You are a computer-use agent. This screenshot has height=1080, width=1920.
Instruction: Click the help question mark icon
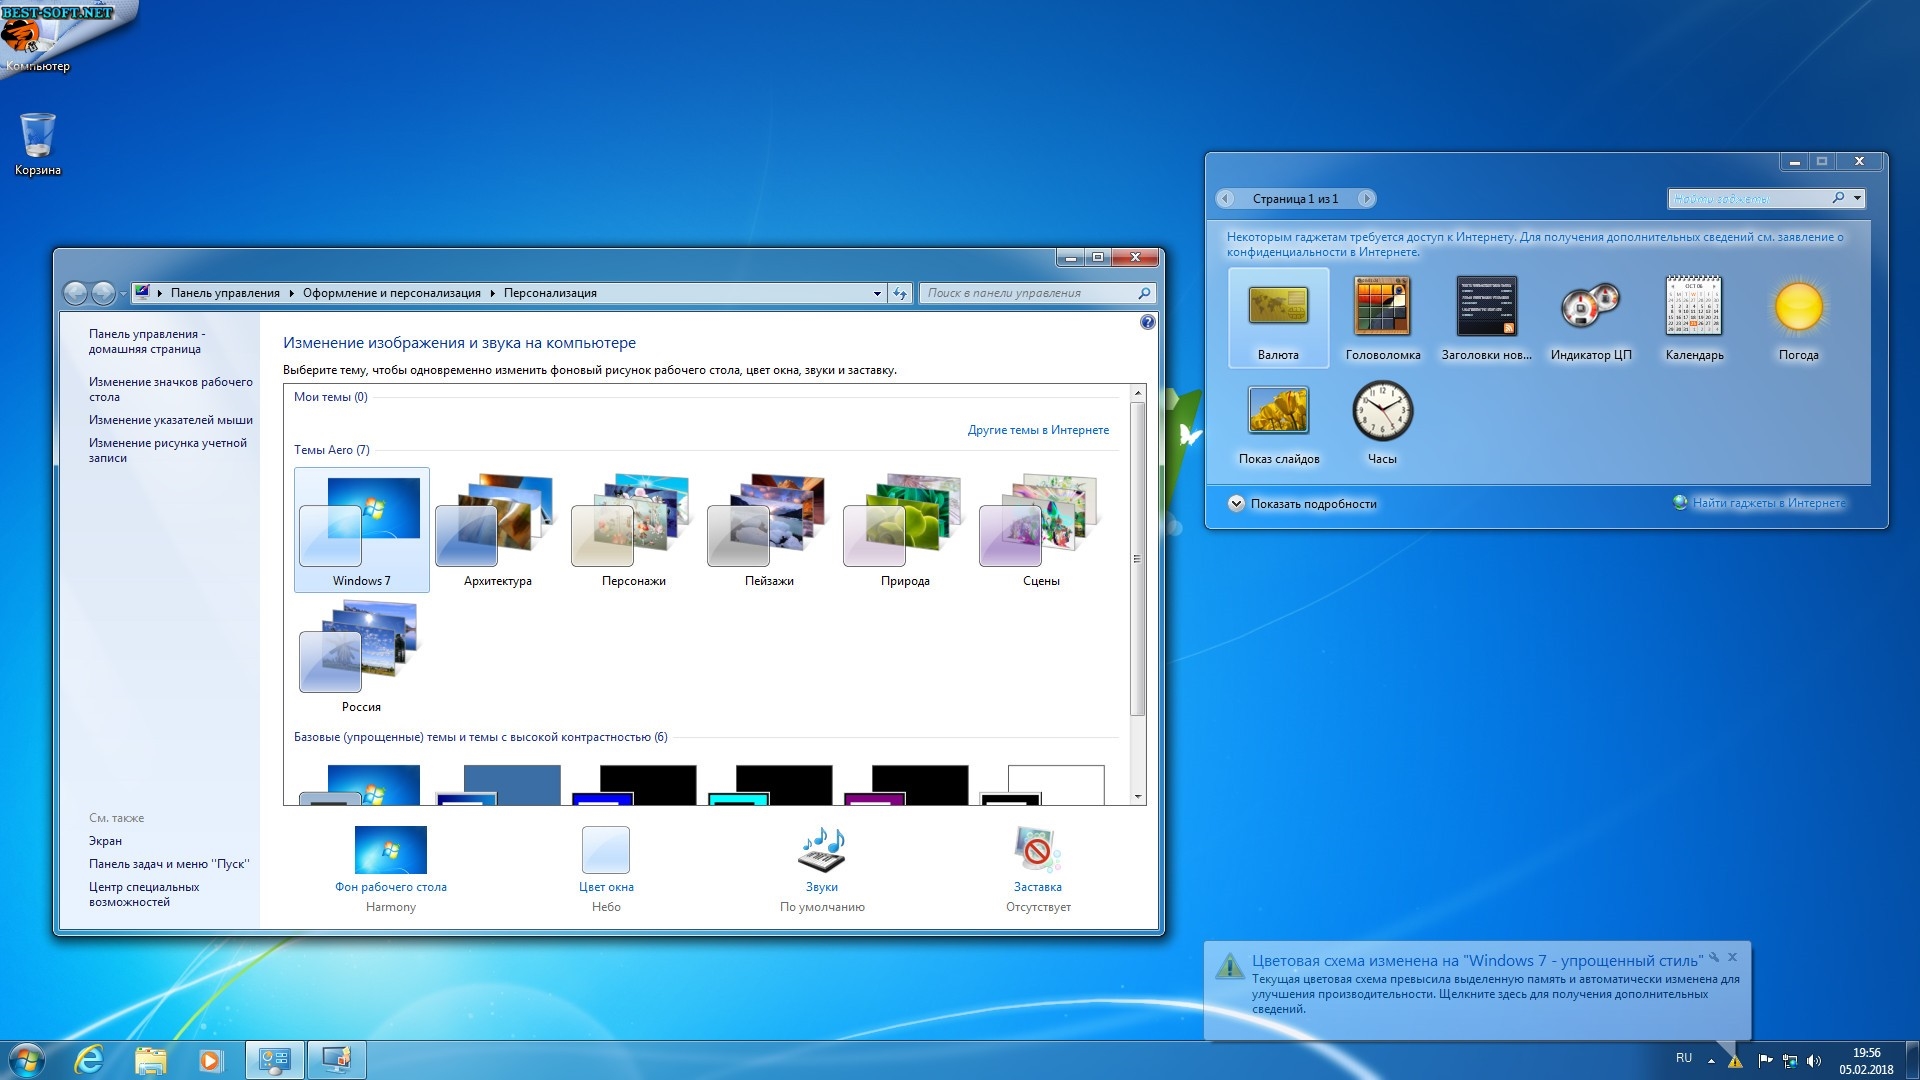(x=1147, y=322)
